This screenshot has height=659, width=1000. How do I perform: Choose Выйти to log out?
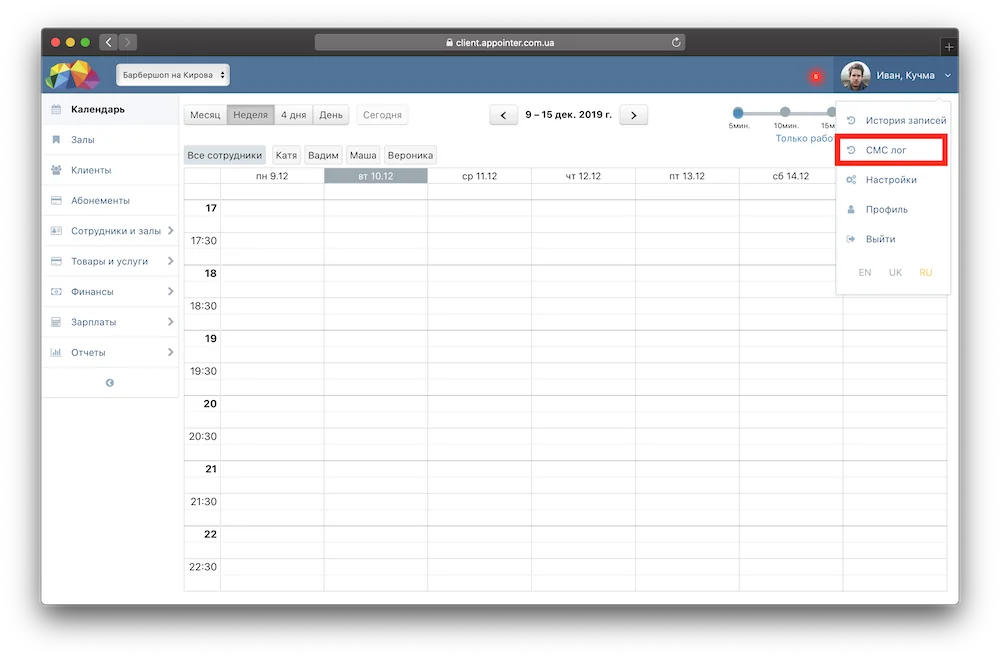click(x=893, y=239)
